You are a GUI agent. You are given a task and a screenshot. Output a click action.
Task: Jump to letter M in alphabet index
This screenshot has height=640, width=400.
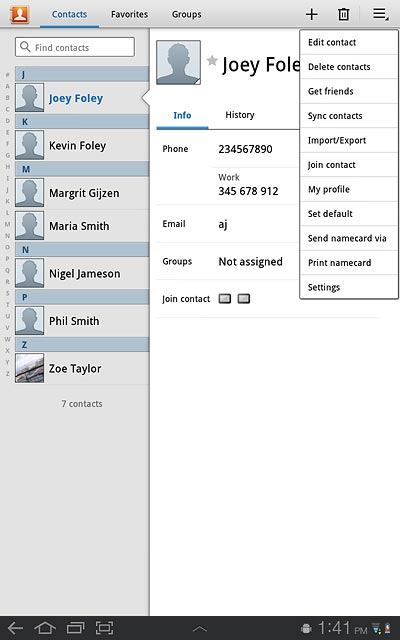coord(7,224)
